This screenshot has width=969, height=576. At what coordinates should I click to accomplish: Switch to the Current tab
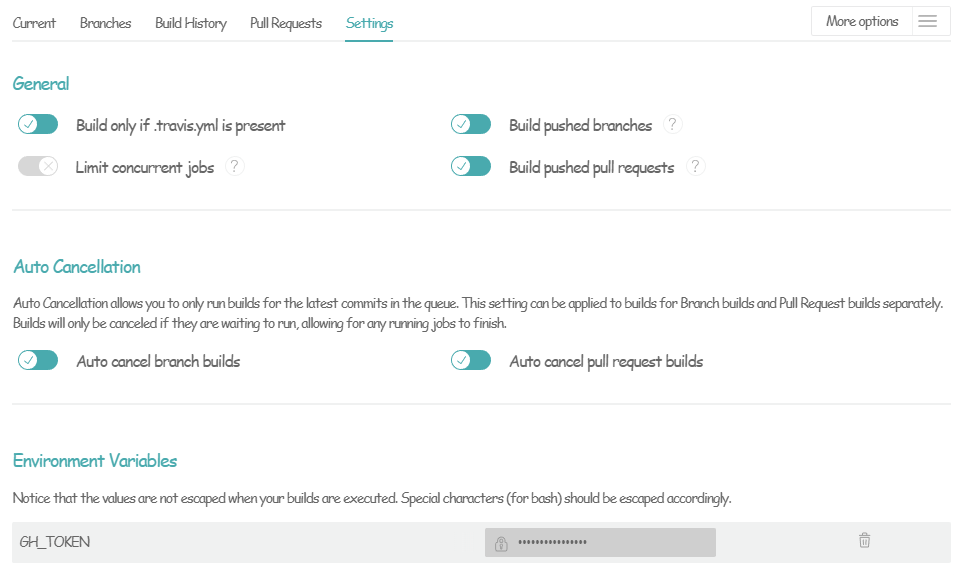point(34,23)
